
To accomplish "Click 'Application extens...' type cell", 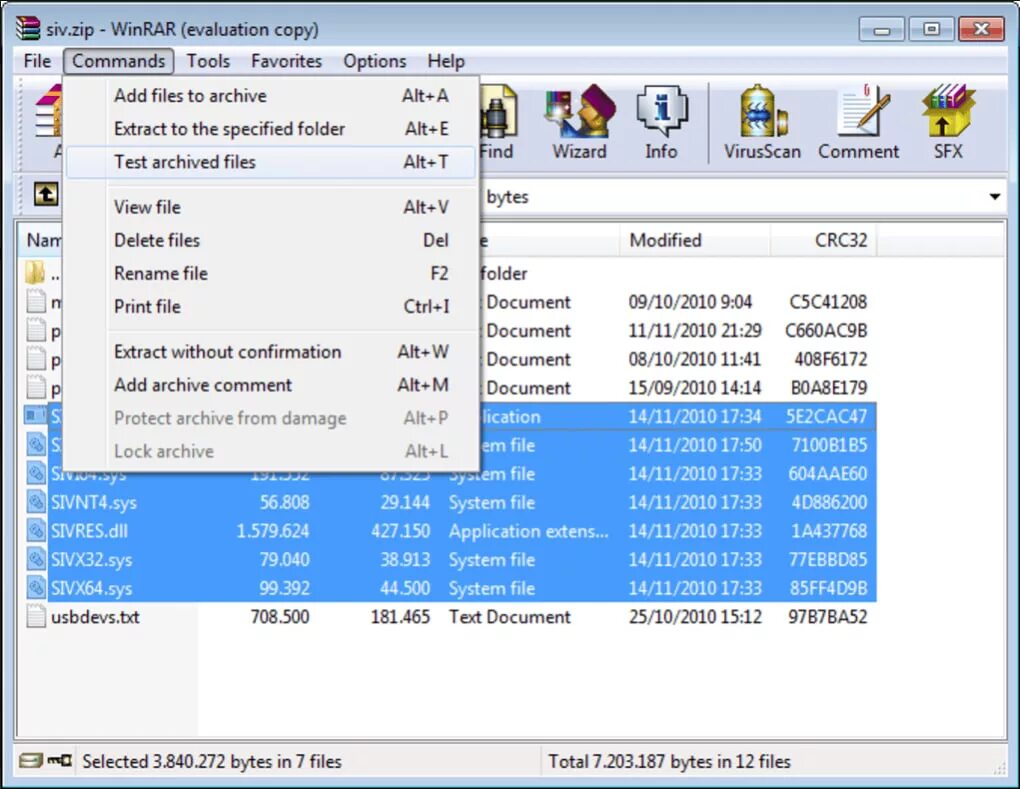I will point(528,531).
